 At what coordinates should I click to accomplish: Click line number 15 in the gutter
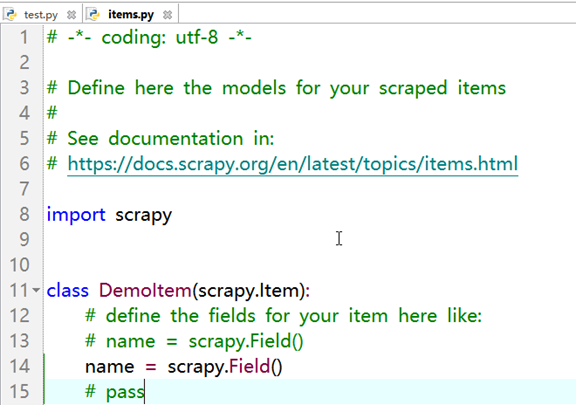click(x=19, y=391)
